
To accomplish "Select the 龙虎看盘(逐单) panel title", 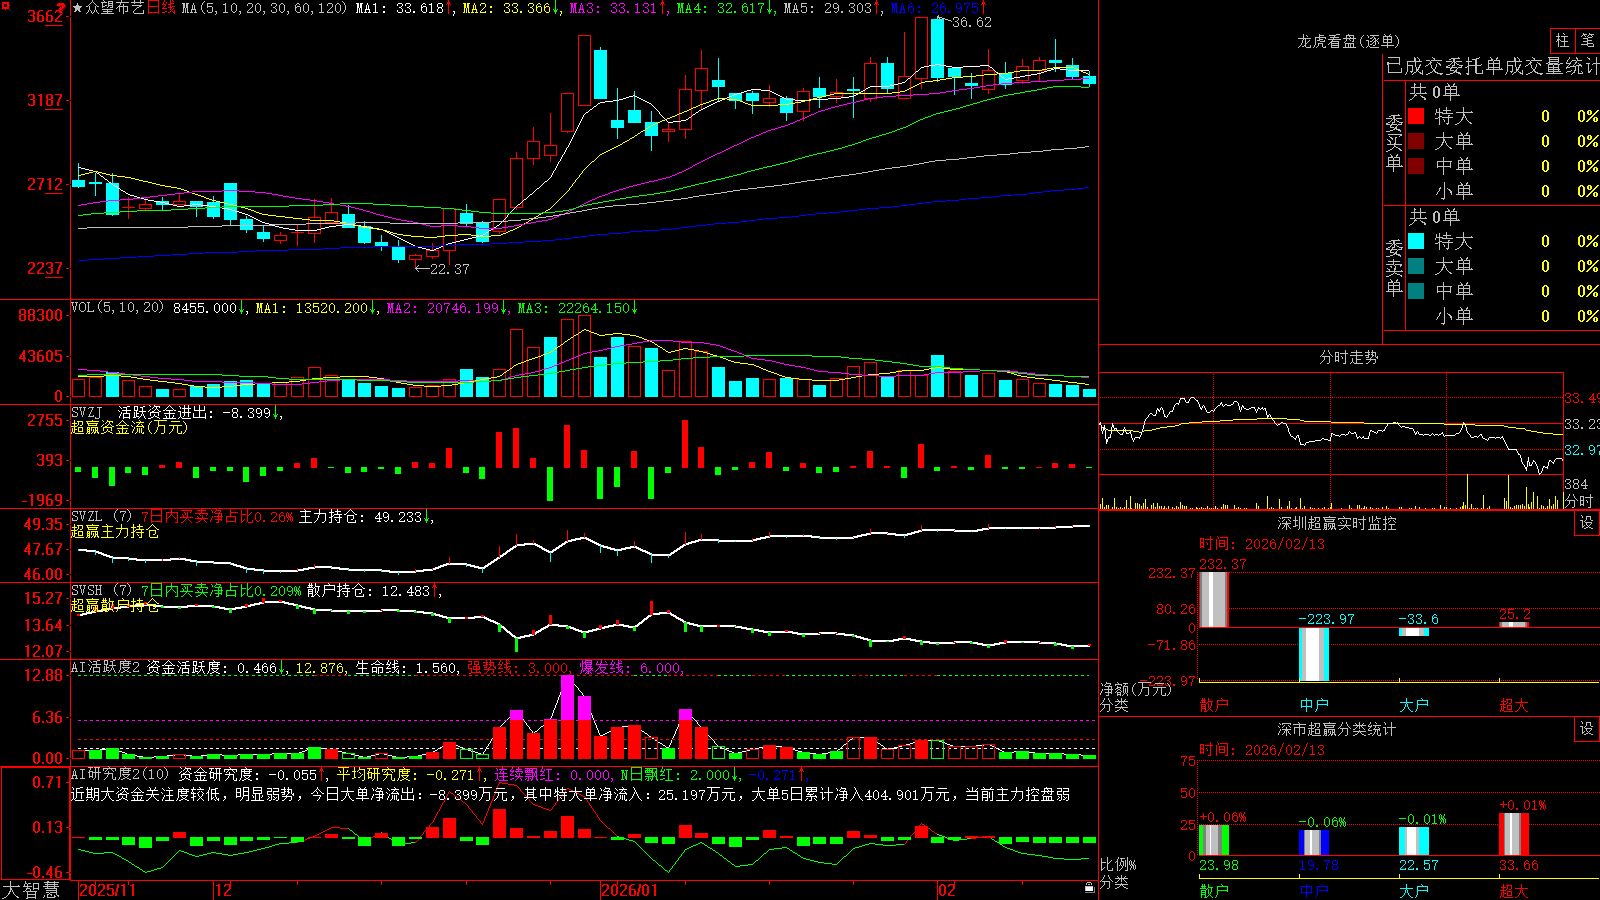I will click(x=1348, y=41).
